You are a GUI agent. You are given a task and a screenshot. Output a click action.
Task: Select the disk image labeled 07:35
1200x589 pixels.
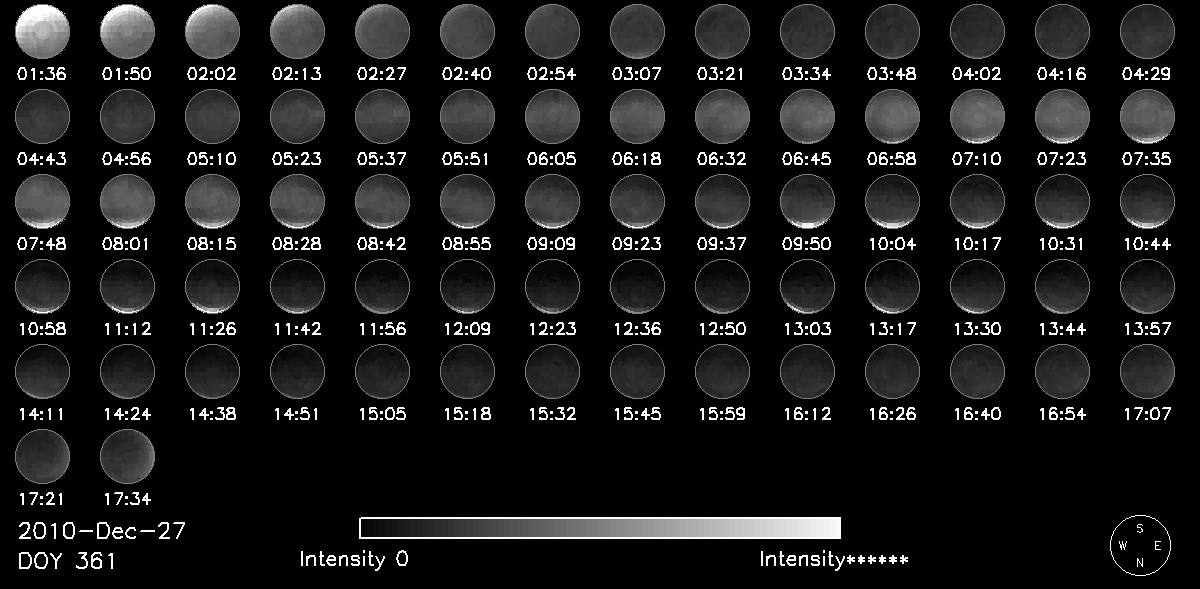tap(1147, 116)
